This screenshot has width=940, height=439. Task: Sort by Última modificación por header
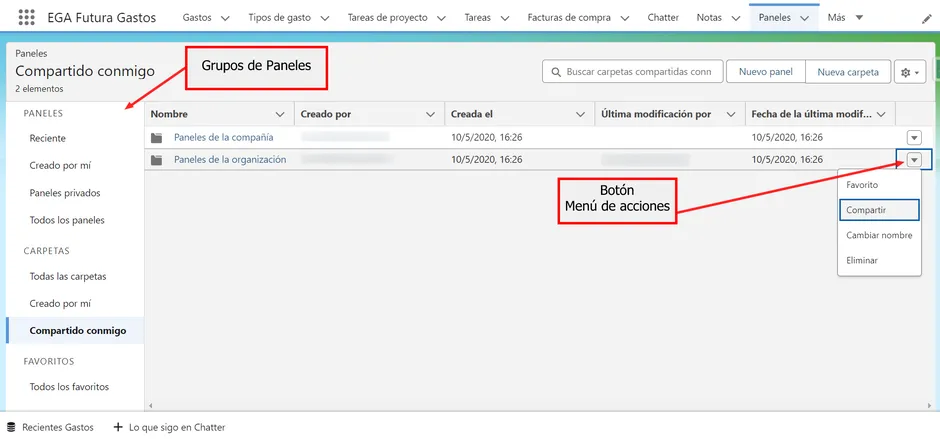tap(656, 114)
